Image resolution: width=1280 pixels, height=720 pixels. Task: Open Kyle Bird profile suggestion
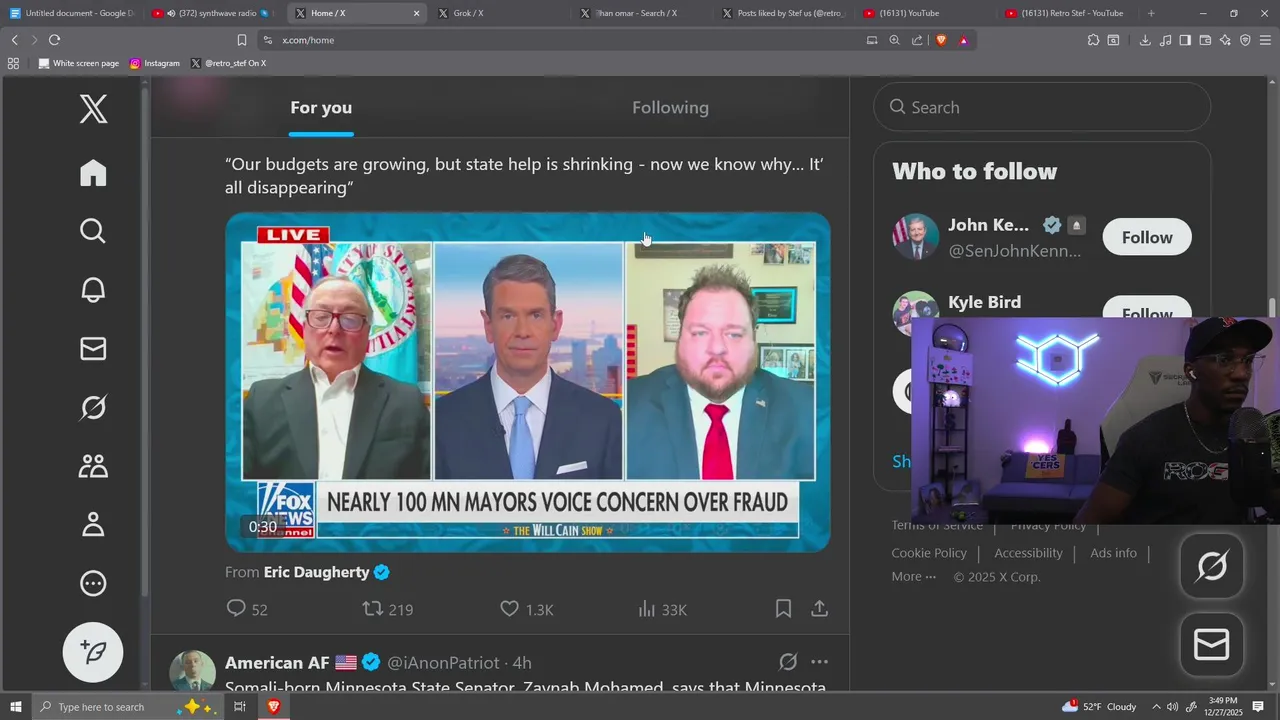pos(984,302)
